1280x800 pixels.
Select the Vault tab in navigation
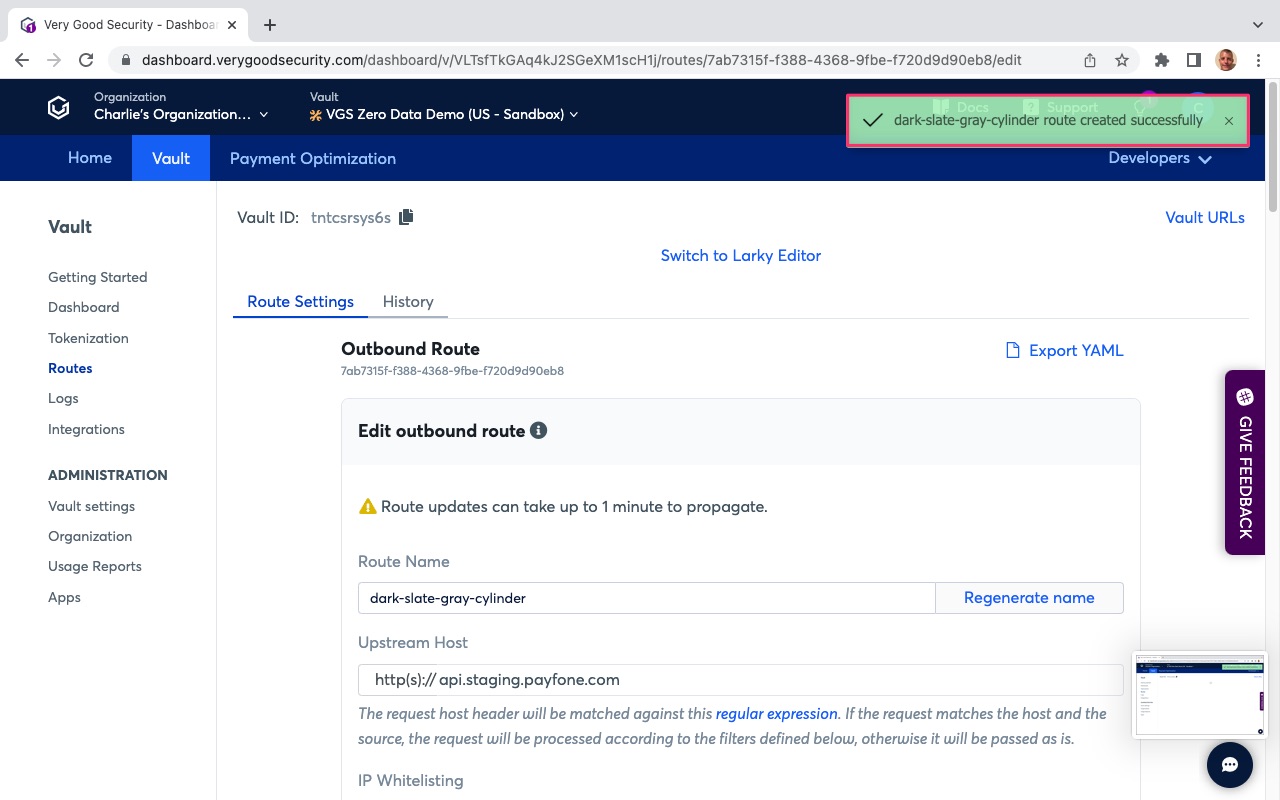[171, 158]
